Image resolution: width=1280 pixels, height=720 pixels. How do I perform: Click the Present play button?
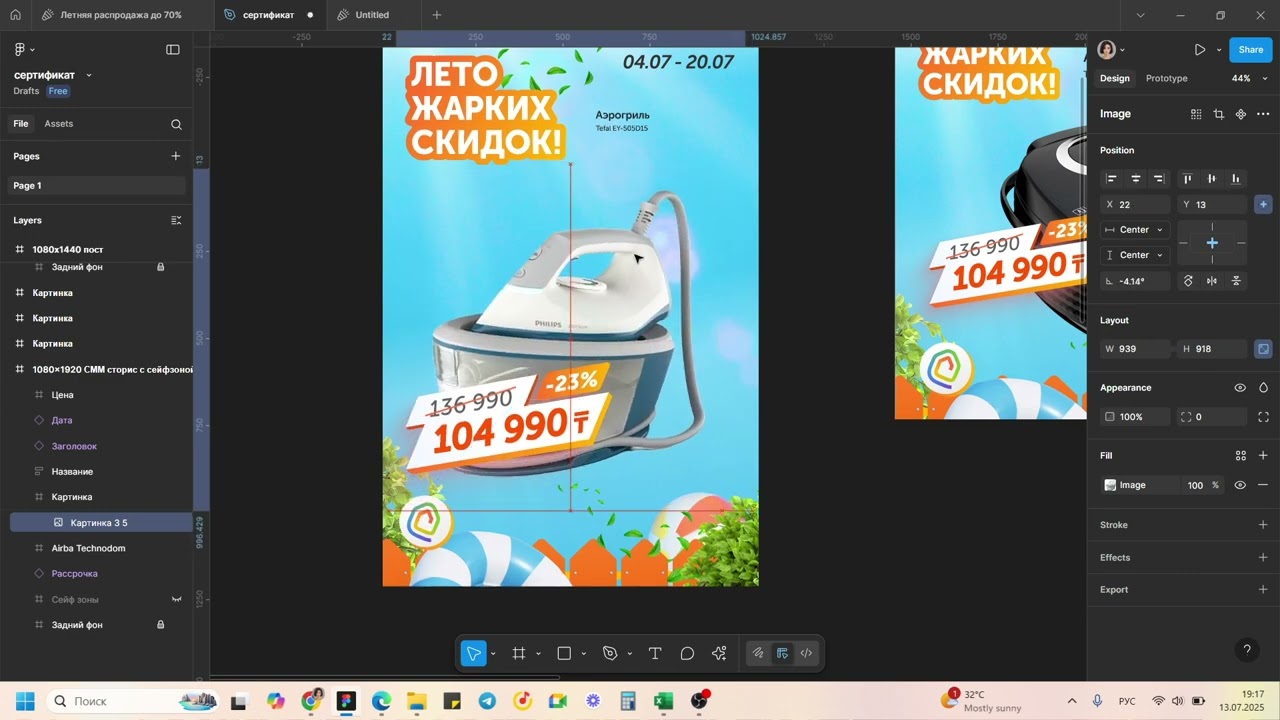1199,49
